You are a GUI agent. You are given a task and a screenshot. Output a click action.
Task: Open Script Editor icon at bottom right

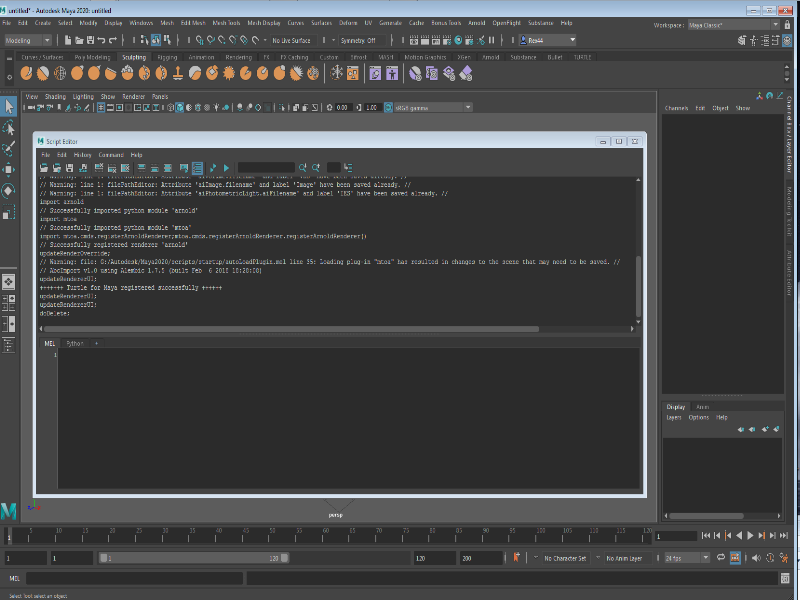[786, 578]
